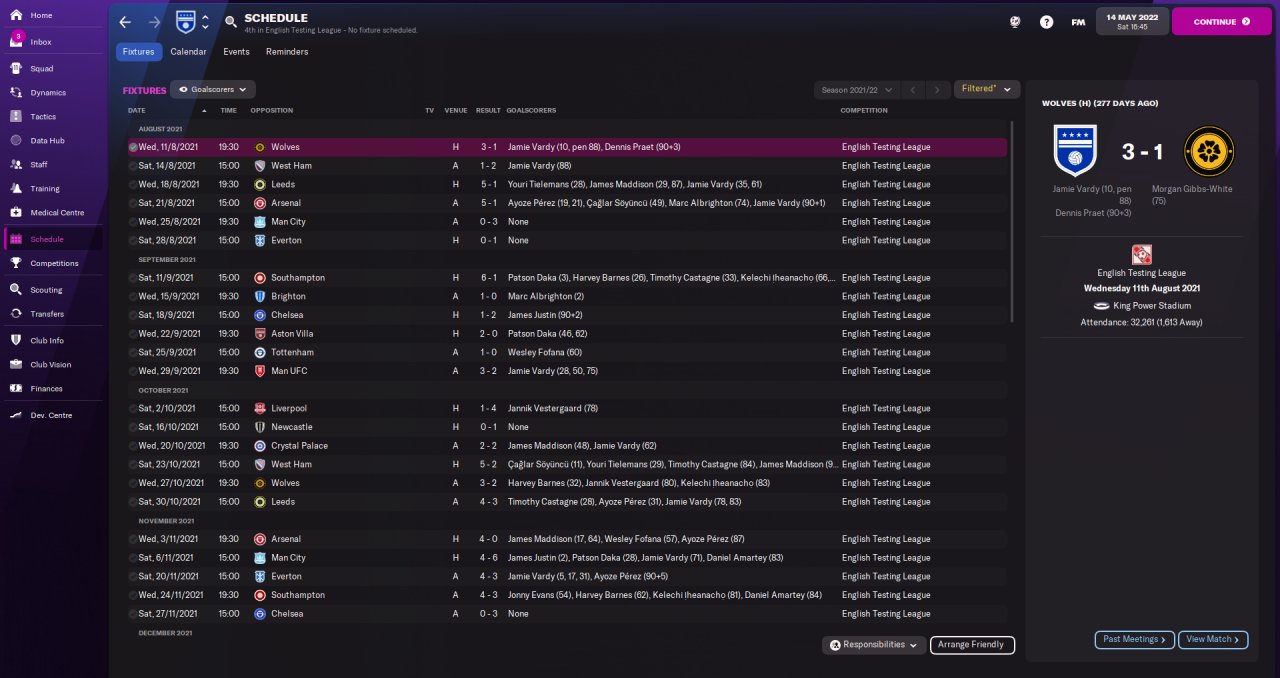Go back with the left arrow
Image resolution: width=1280 pixels, height=678 pixels.
[x=125, y=22]
